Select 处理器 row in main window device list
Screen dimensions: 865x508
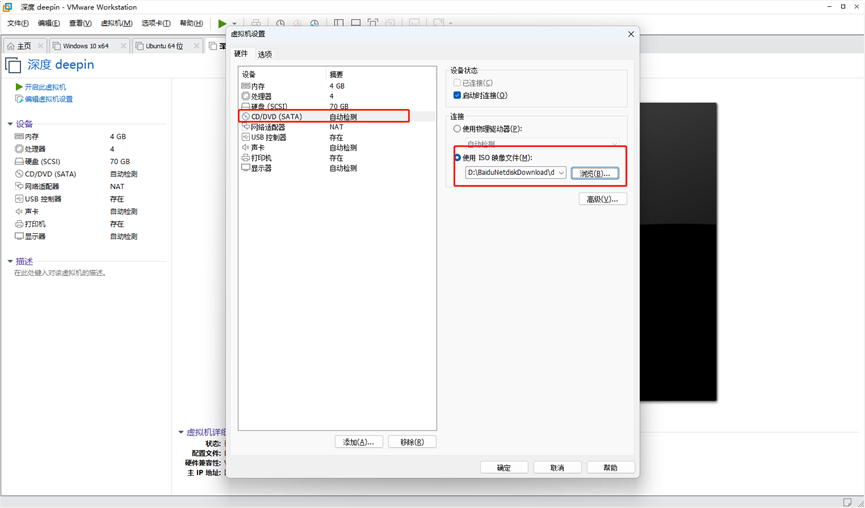pos(77,149)
